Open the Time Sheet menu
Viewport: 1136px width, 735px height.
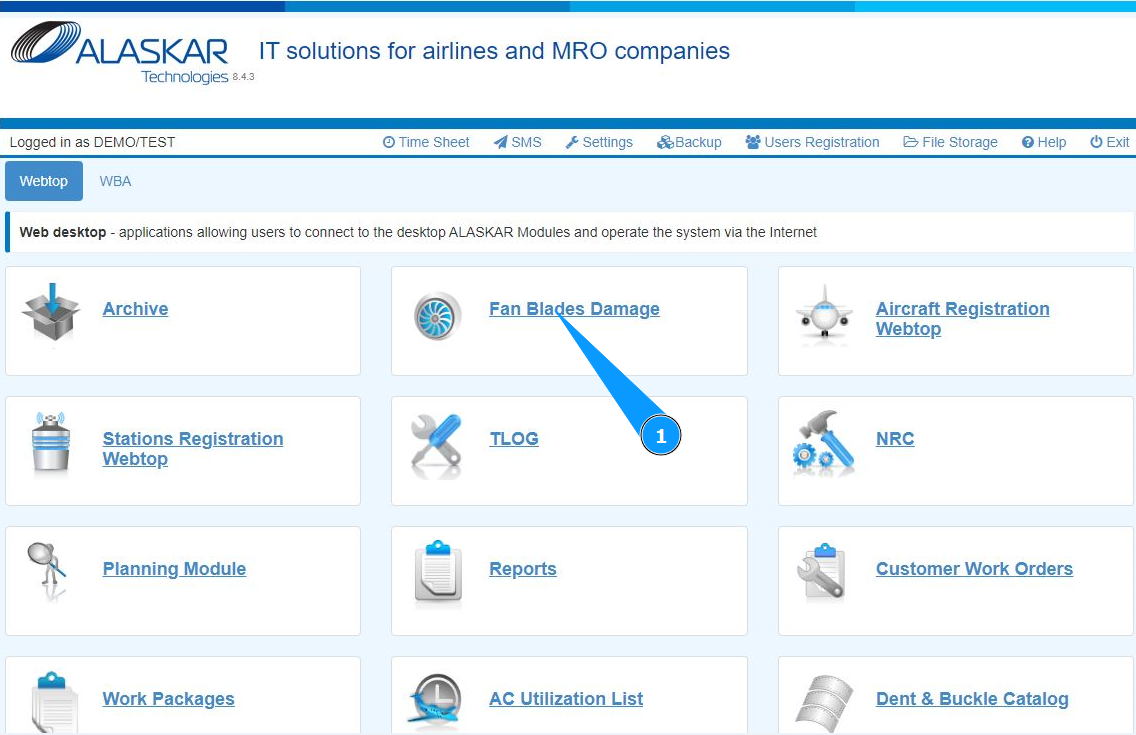click(x=426, y=142)
